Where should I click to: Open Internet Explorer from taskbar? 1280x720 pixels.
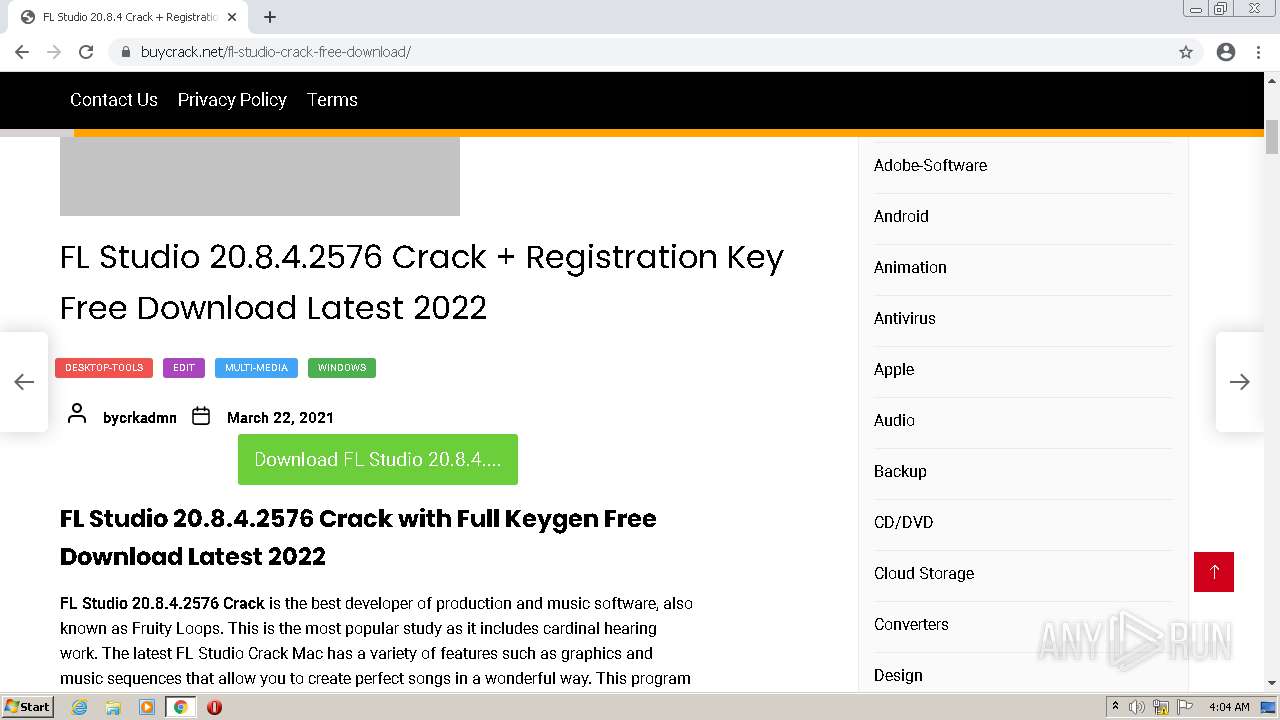point(80,707)
